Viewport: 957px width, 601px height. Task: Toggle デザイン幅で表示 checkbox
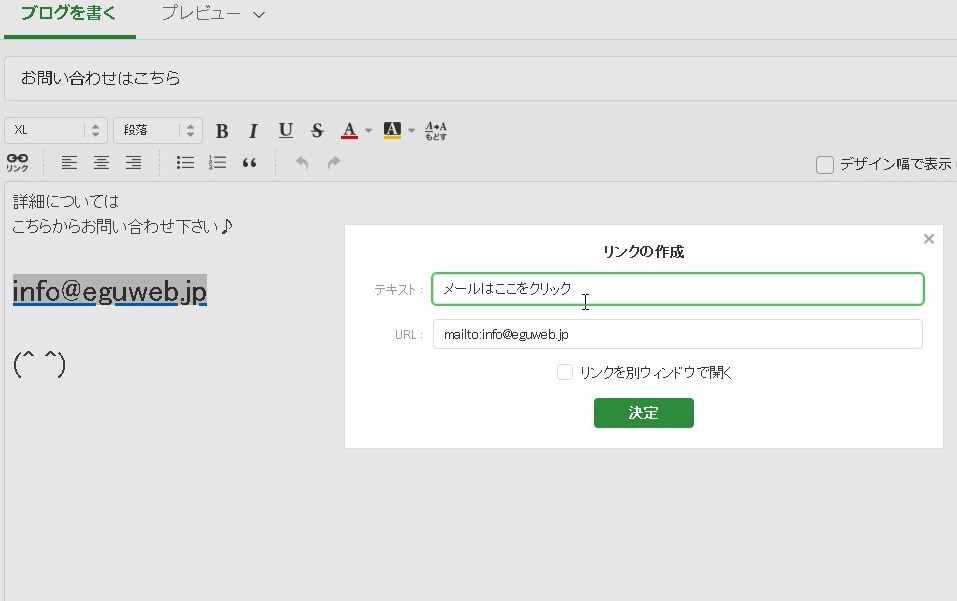825,165
